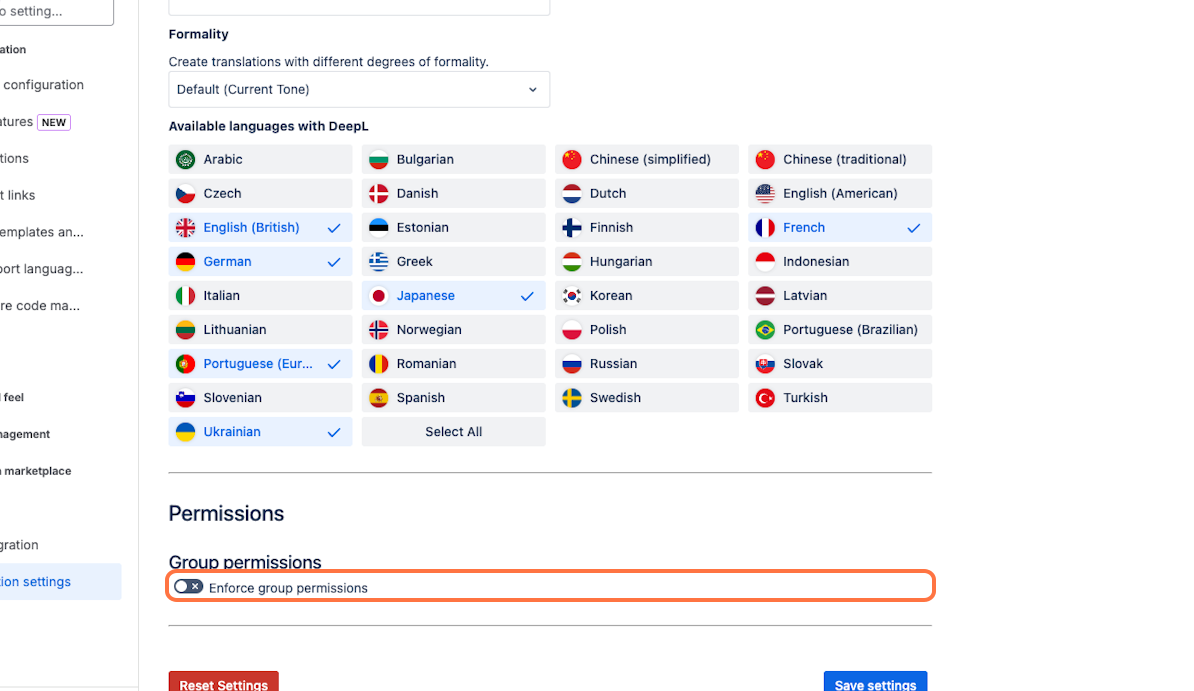
Task: Deselect the Ukrainian language option
Action: 260,432
